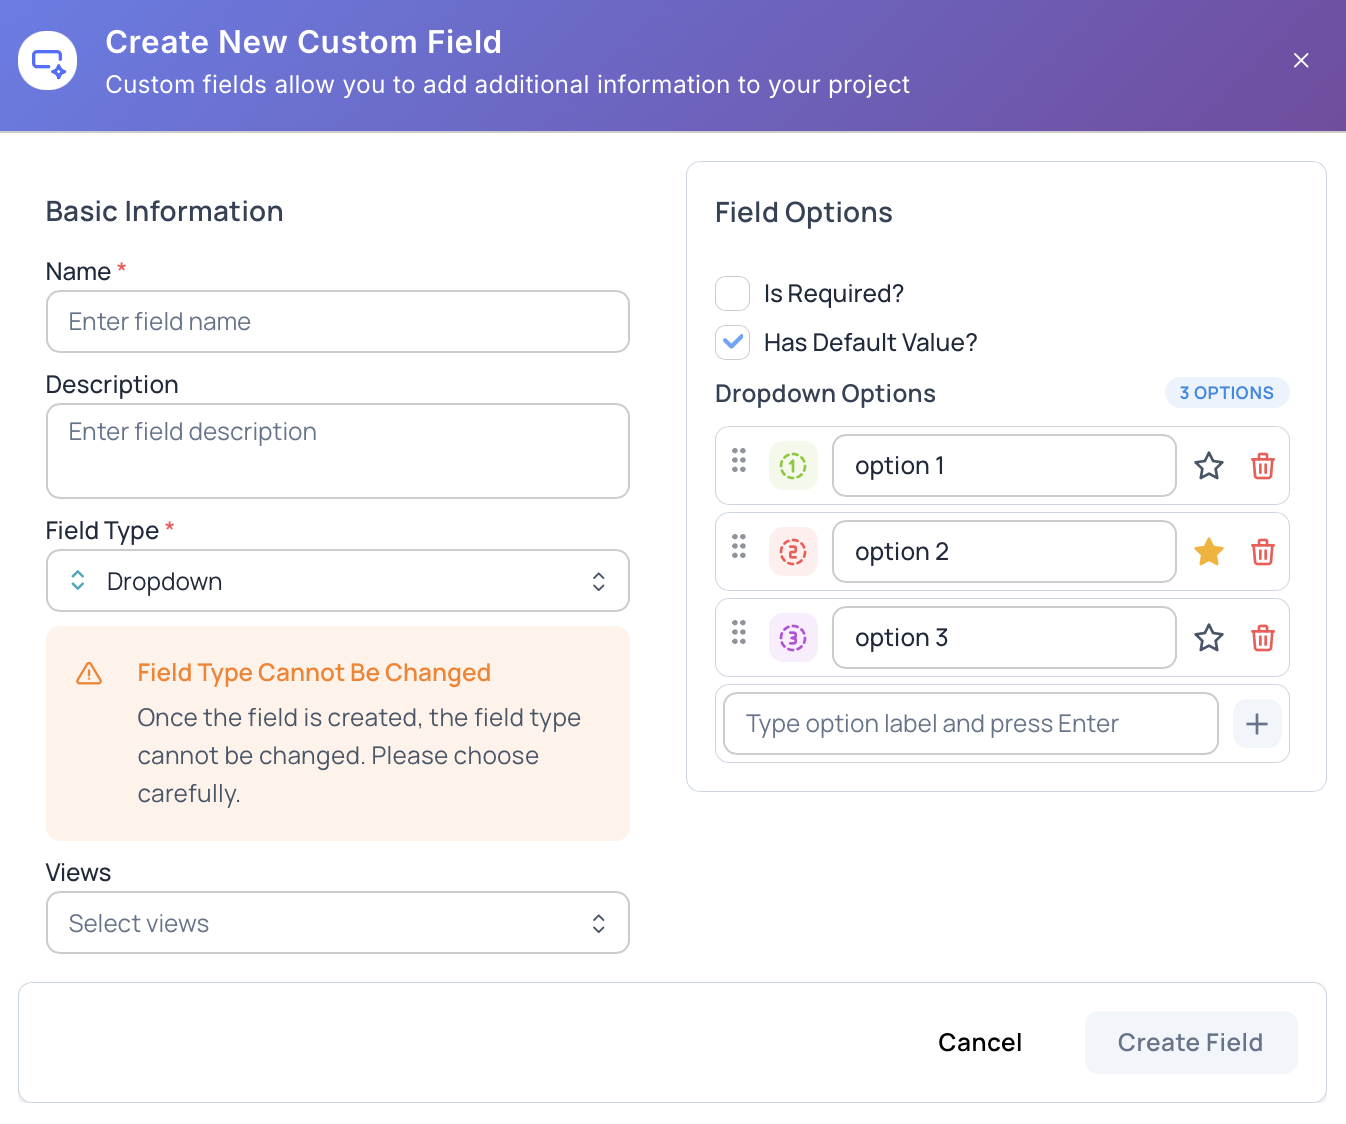This screenshot has width=1346, height=1124.
Task: Click the Cancel button
Action: (979, 1042)
